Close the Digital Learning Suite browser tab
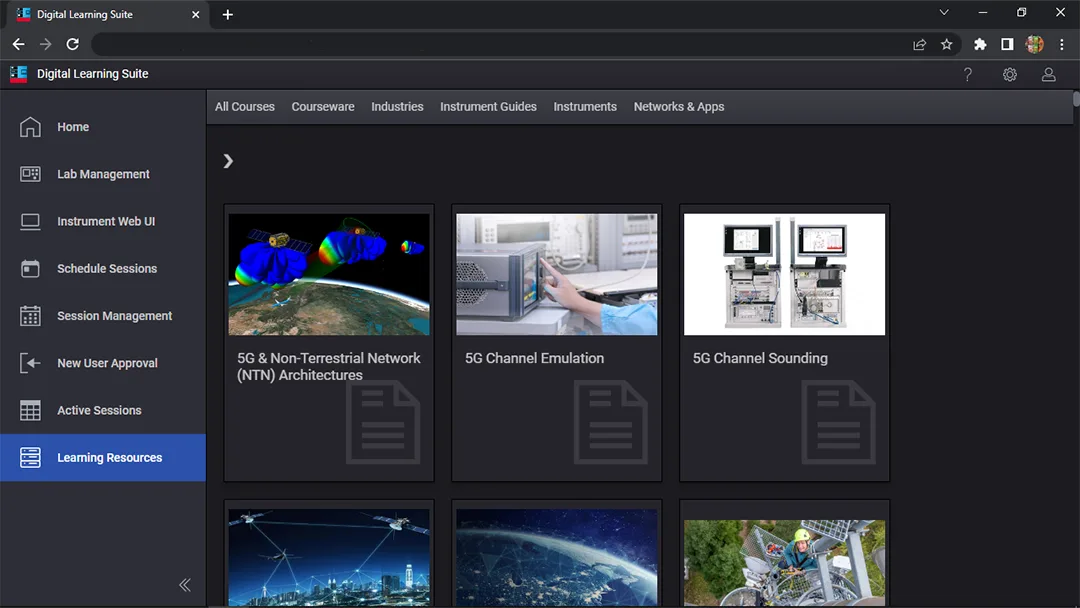Image resolution: width=1080 pixels, height=608 pixels. (x=196, y=14)
